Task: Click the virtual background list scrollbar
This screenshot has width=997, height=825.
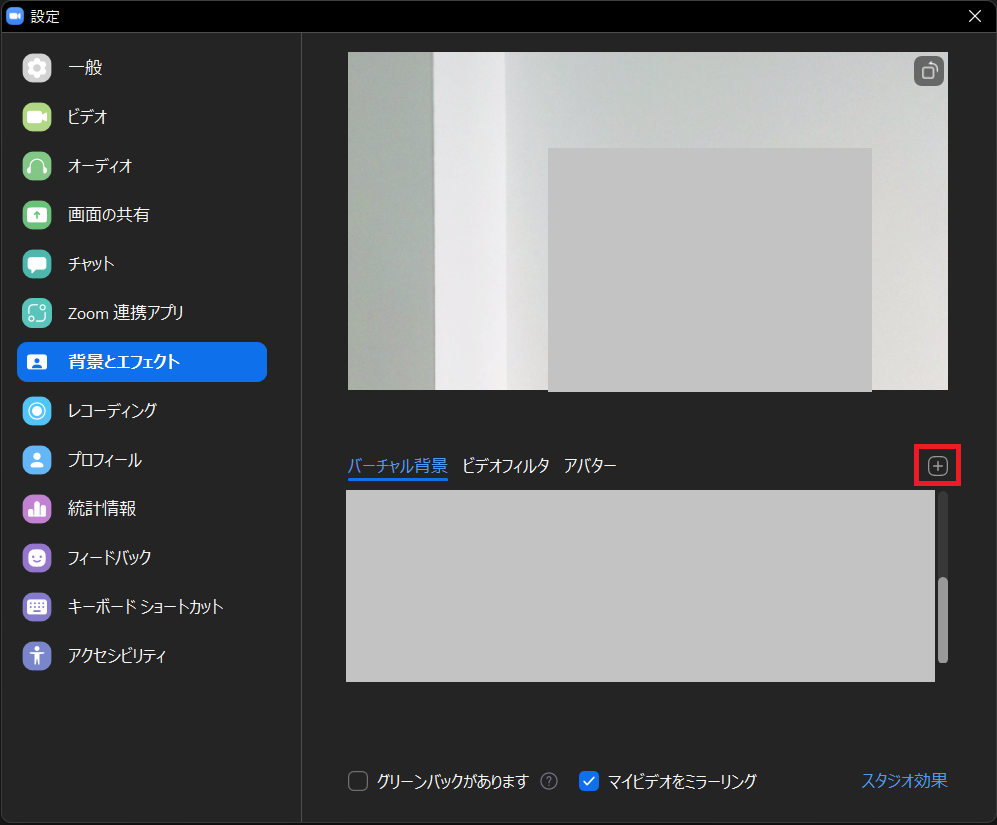Action: click(943, 619)
